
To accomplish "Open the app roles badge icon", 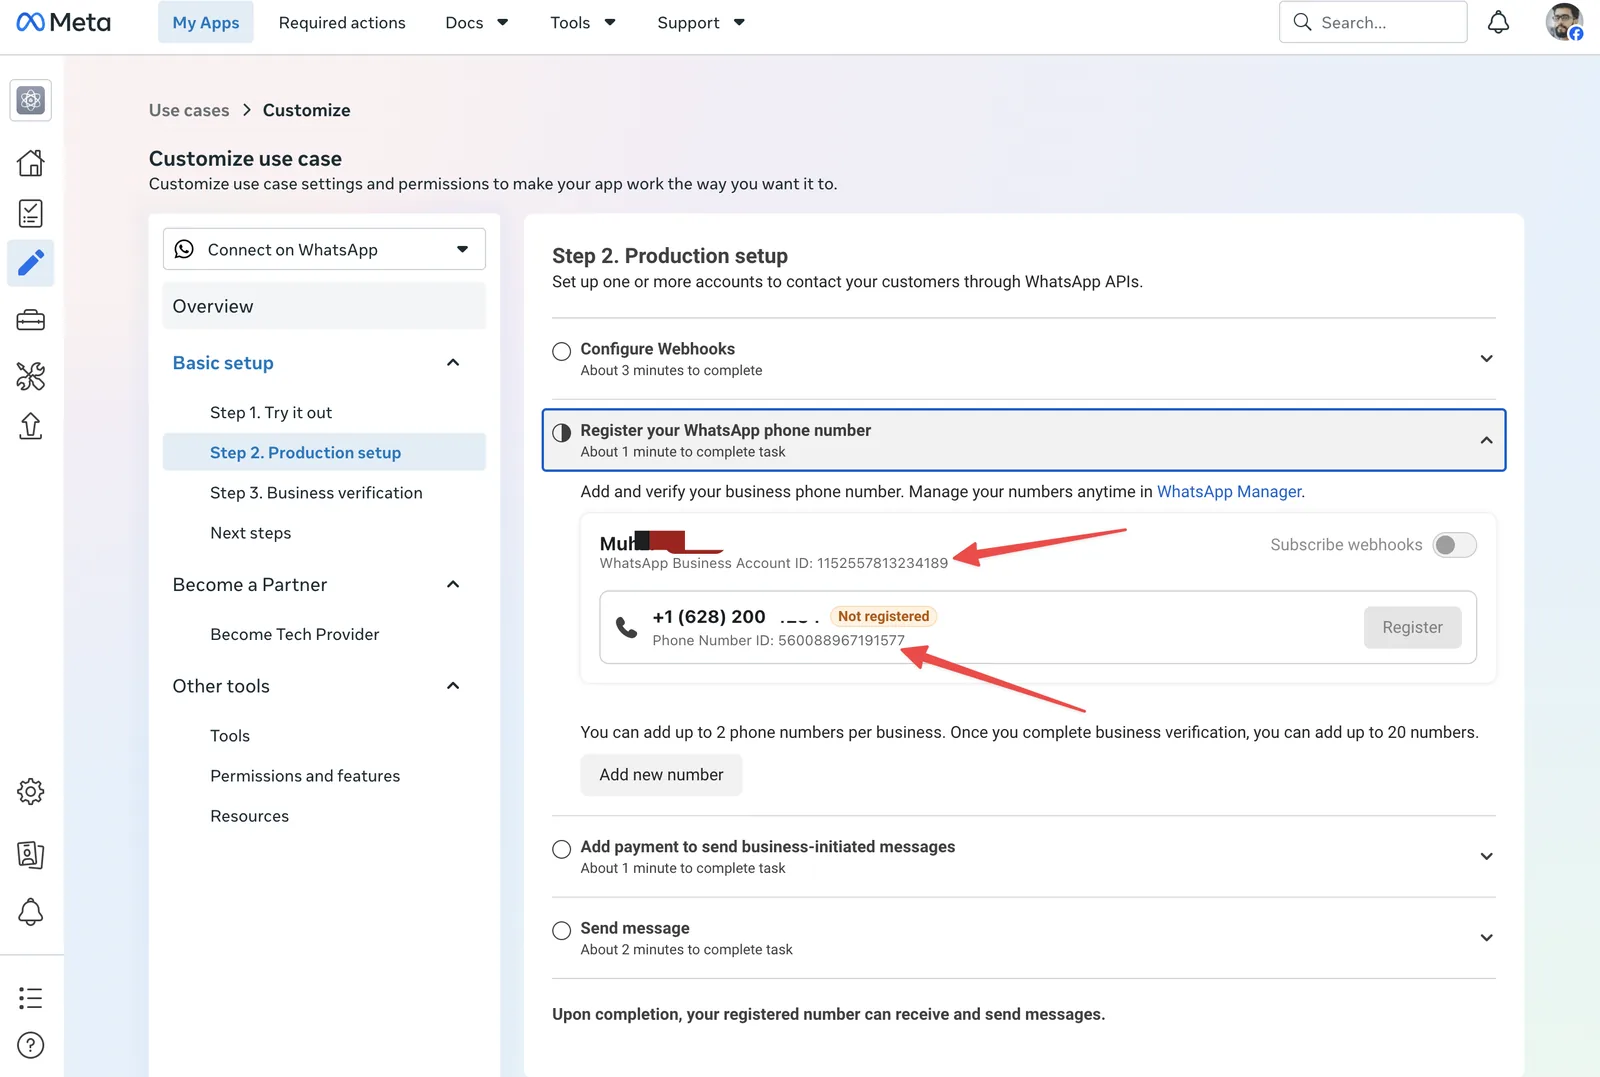I will (31, 855).
